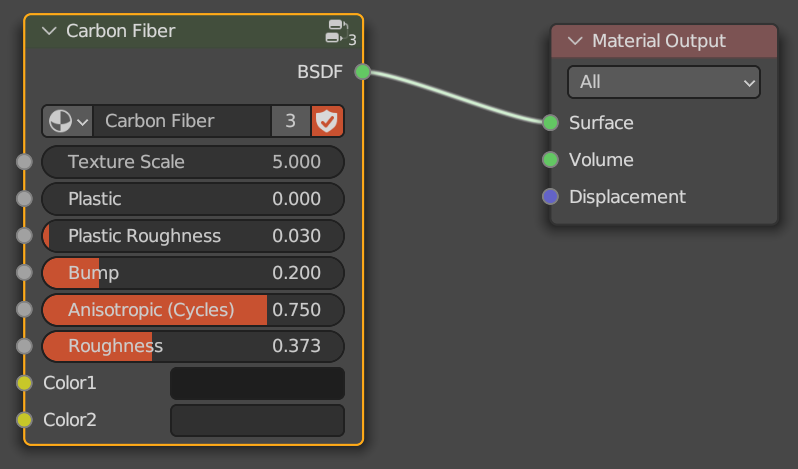798x469 pixels.
Task: Click the user count number 3 button
Action: tap(291, 122)
